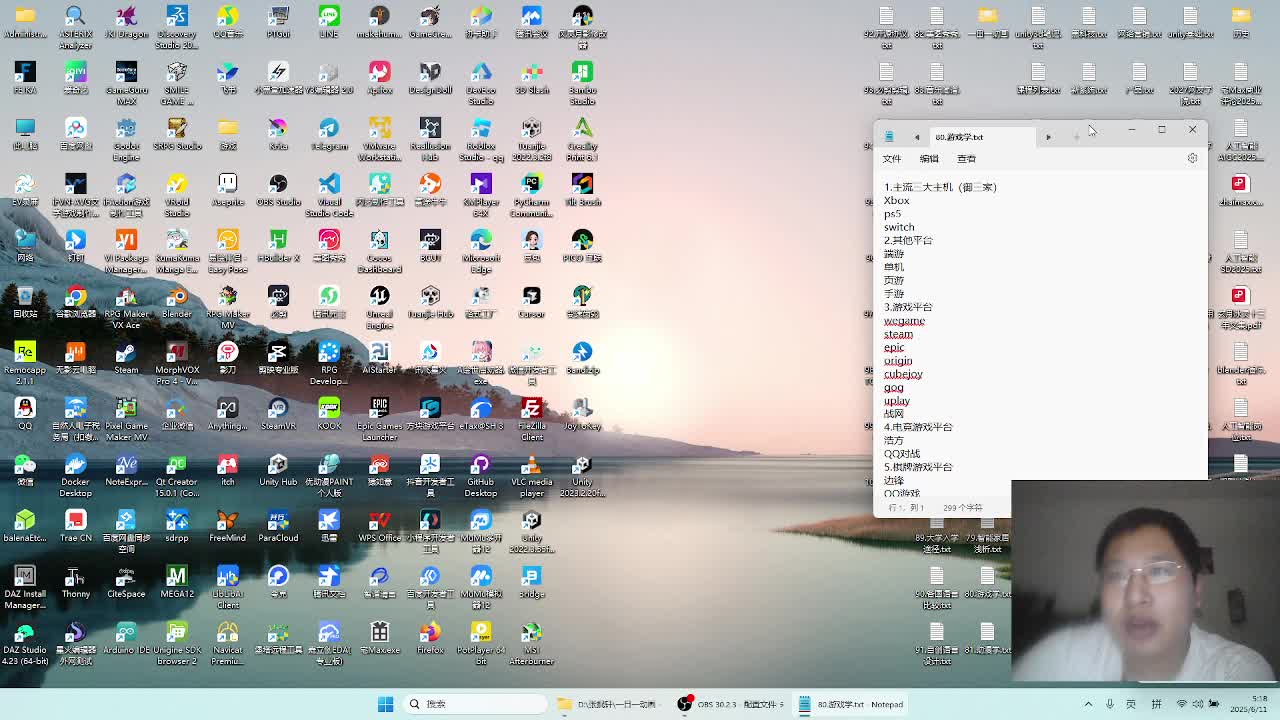Open Microsoft Edge desktop shortcut

(x=481, y=251)
